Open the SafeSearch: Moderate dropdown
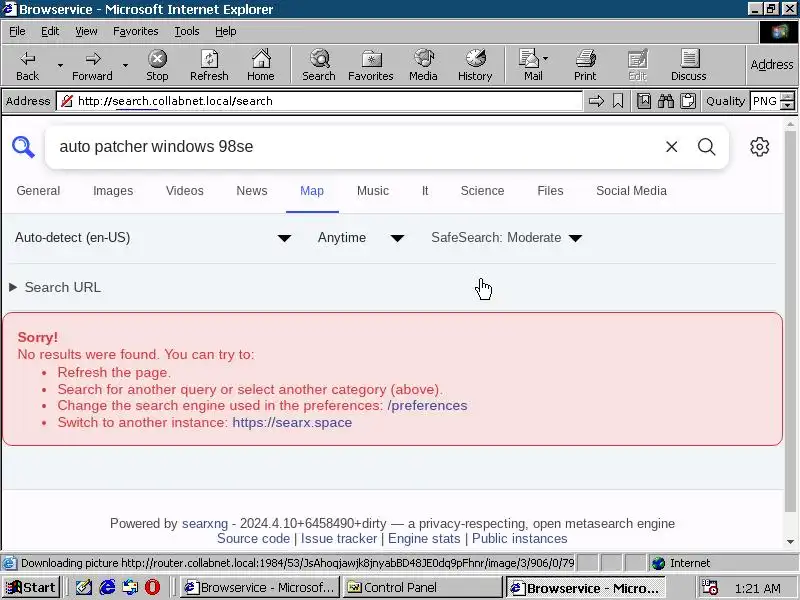This screenshot has height=600, width=800. coord(507,238)
